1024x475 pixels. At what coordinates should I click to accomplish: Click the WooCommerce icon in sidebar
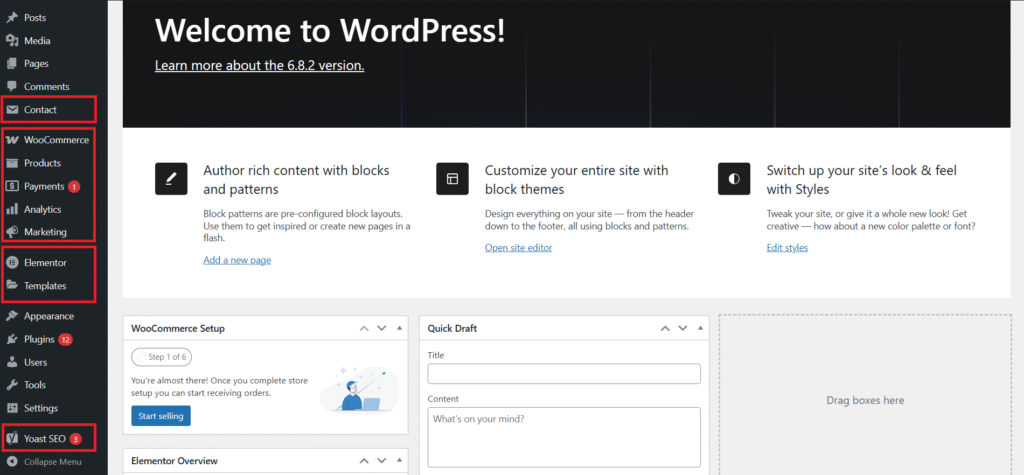pyautogui.click(x=12, y=140)
